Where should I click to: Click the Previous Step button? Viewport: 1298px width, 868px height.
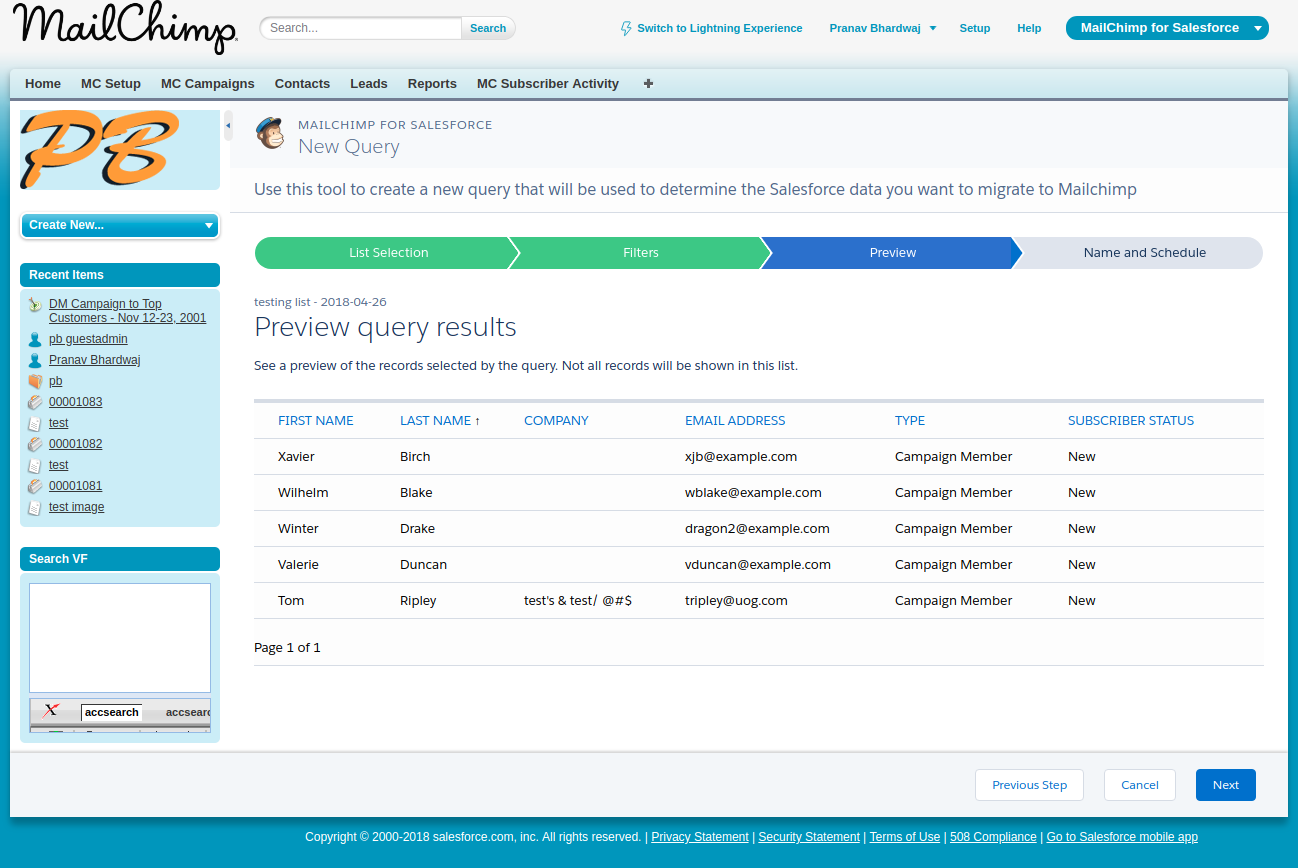tap(1029, 785)
